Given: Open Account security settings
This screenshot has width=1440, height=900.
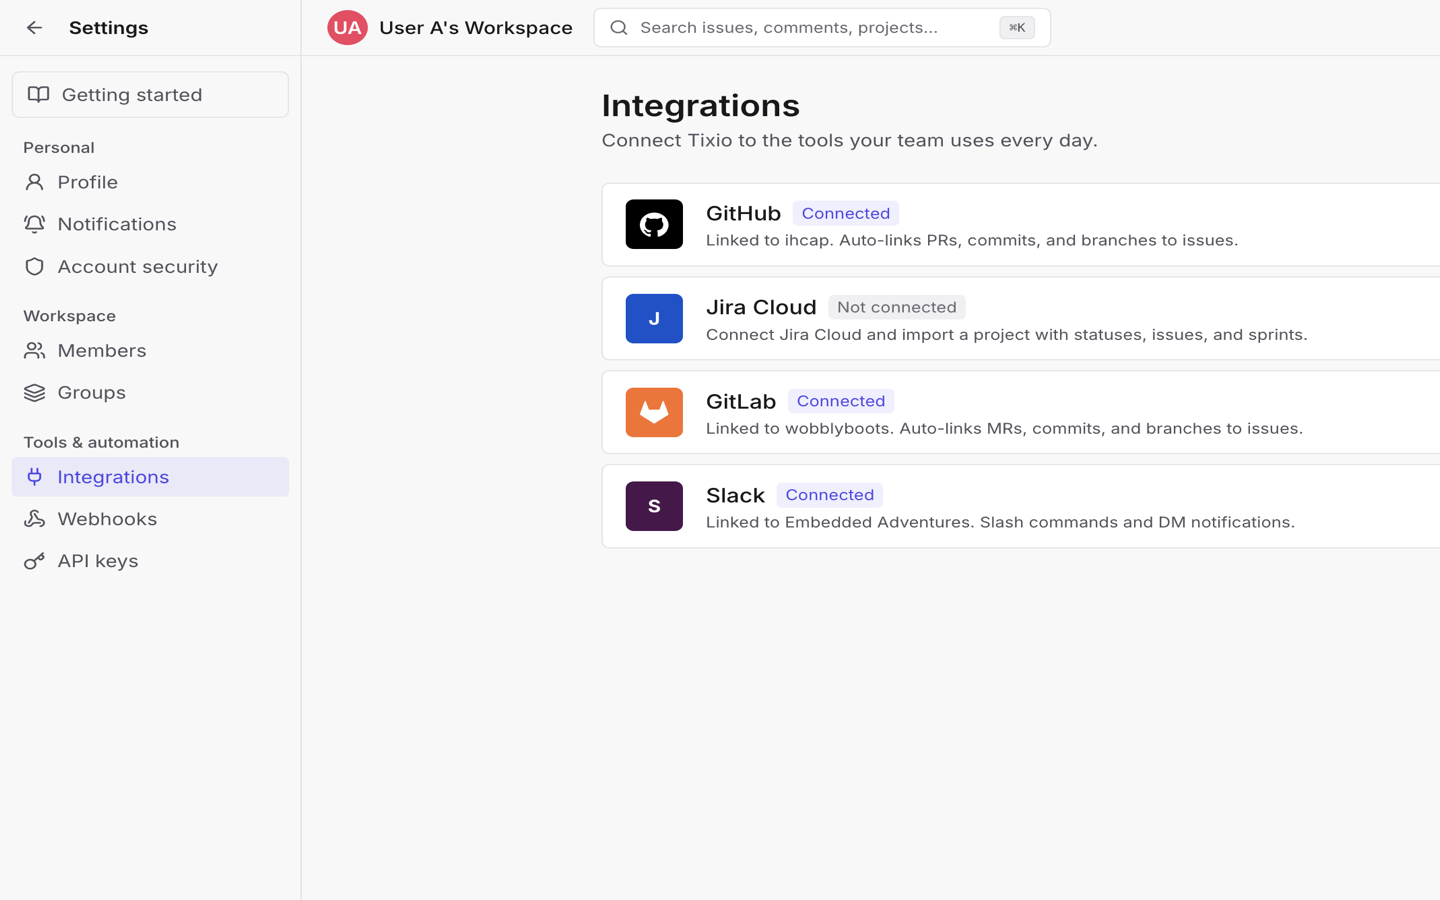Looking at the screenshot, I should pos(150,267).
